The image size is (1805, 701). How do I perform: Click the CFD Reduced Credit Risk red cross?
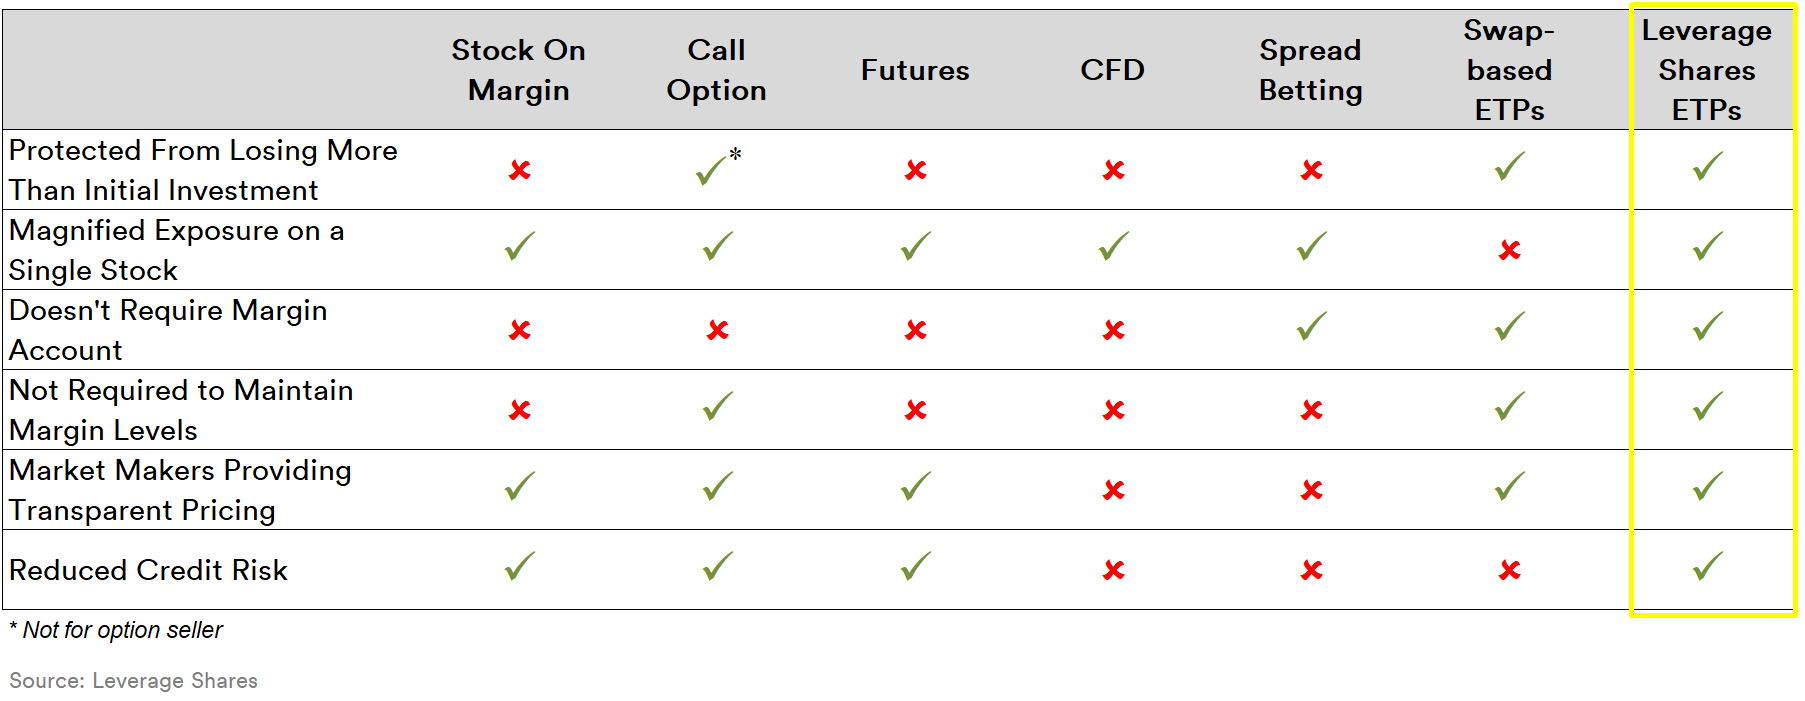(1114, 570)
